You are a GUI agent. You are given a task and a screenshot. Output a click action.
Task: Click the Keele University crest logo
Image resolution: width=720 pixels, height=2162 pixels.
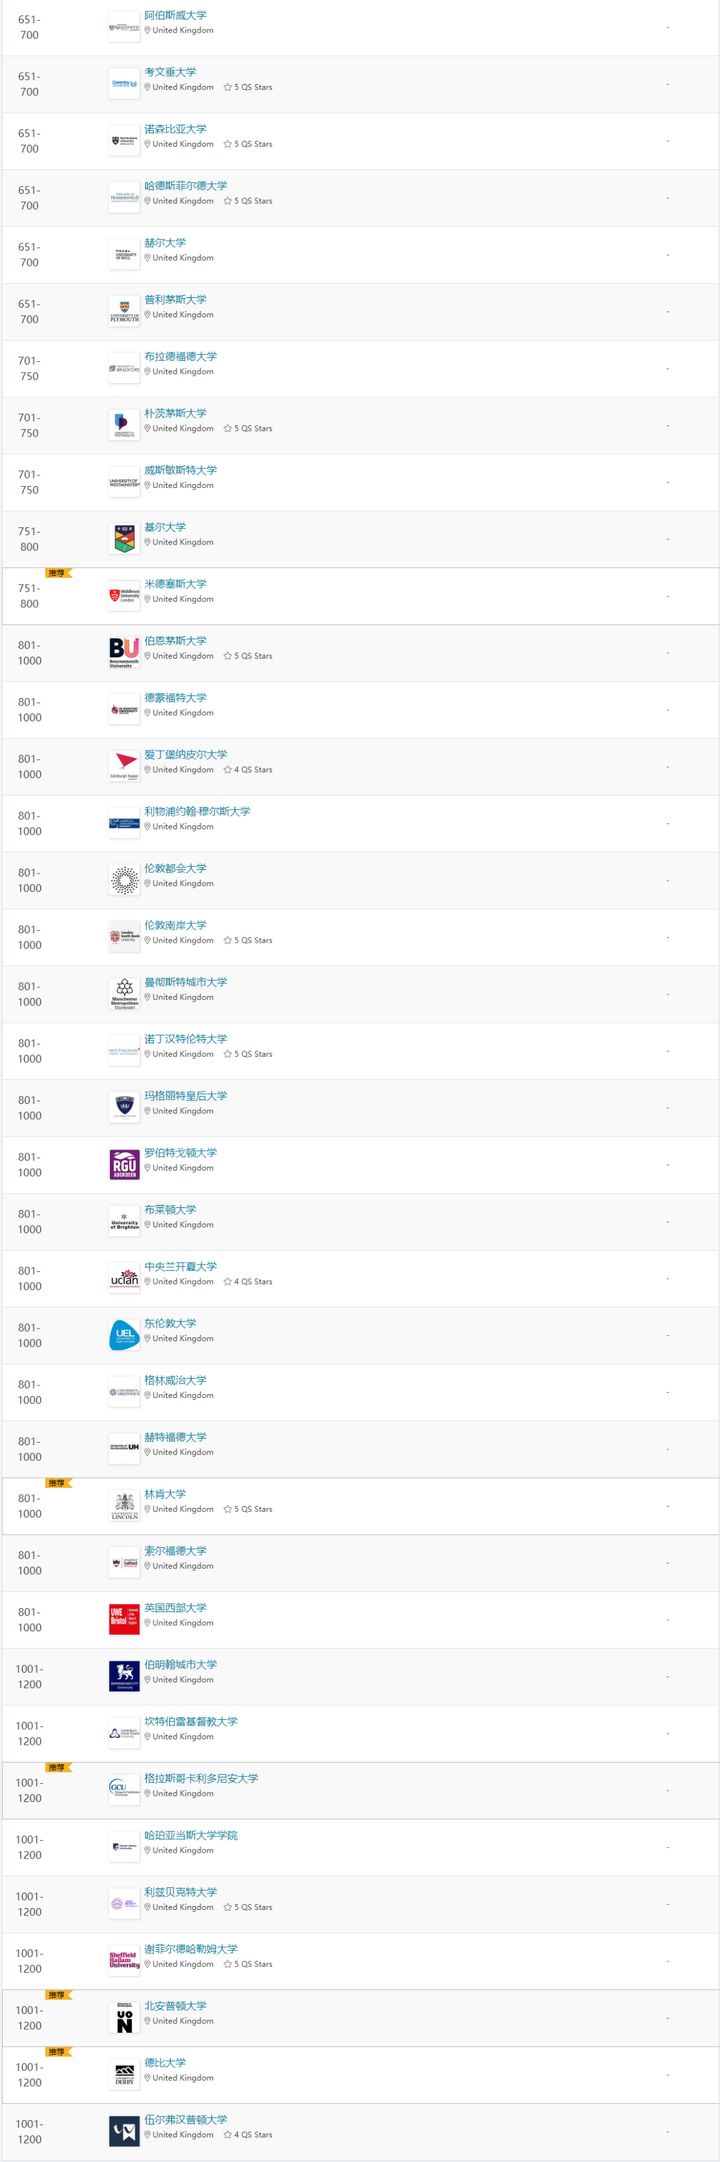point(124,539)
